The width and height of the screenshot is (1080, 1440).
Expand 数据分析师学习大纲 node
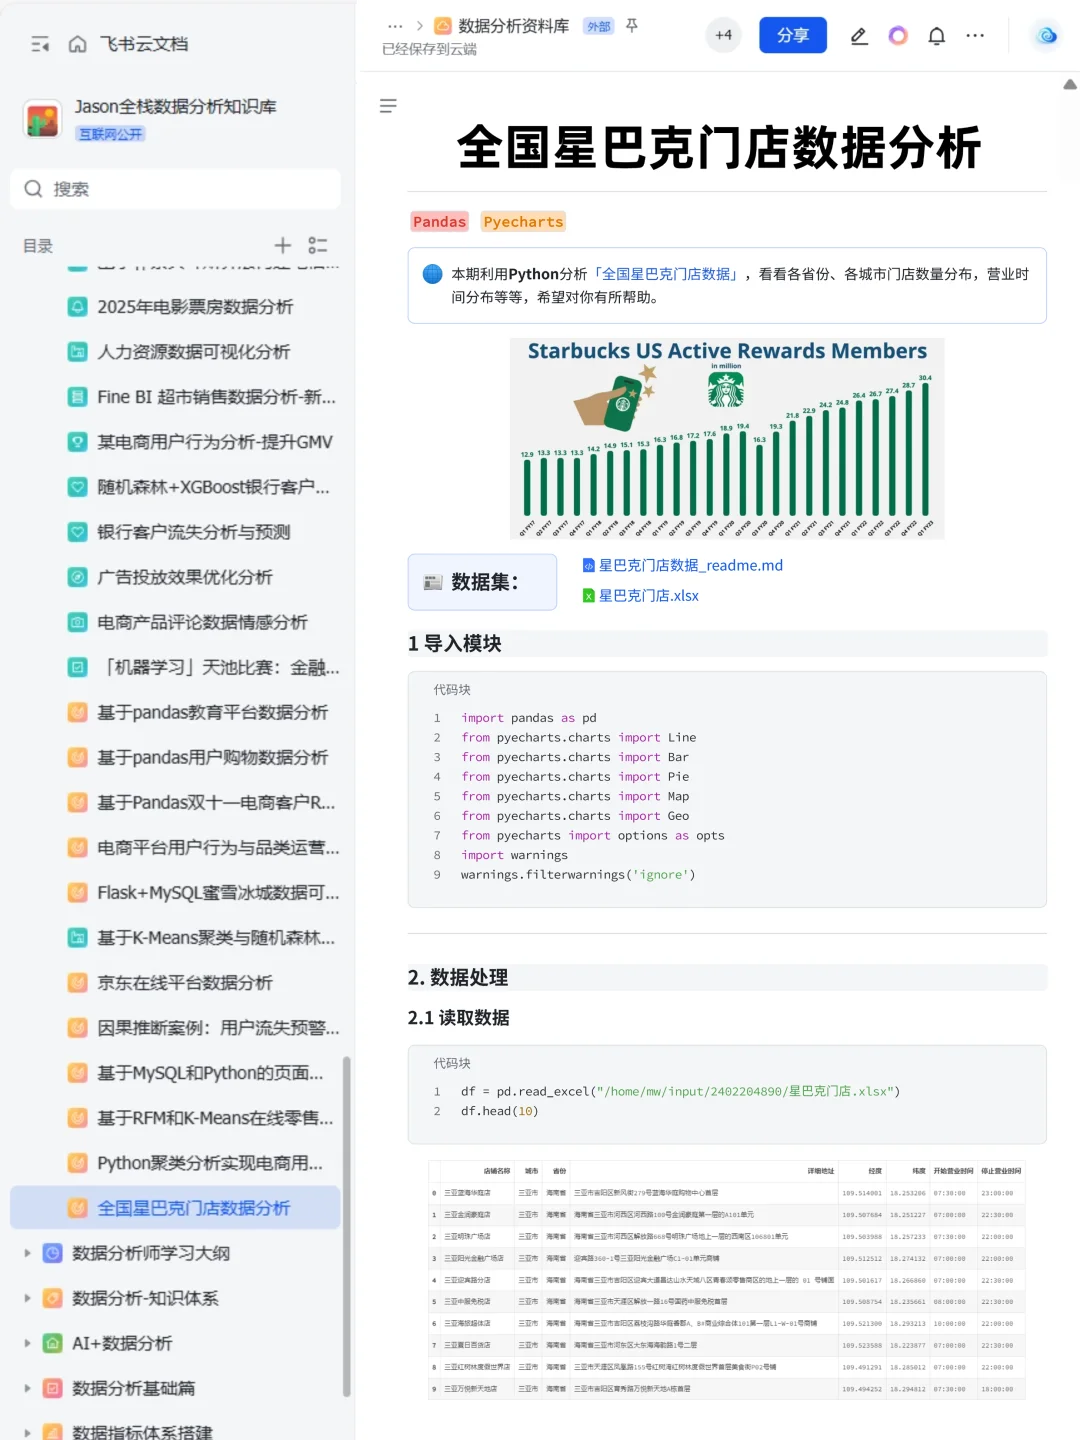click(x=27, y=1253)
